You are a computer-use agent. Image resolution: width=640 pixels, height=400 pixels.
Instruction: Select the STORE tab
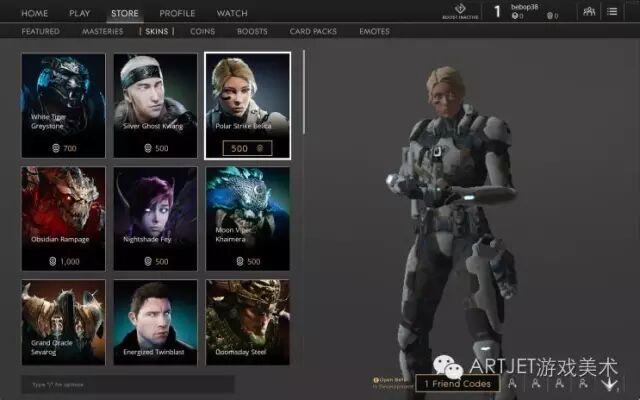click(x=125, y=13)
